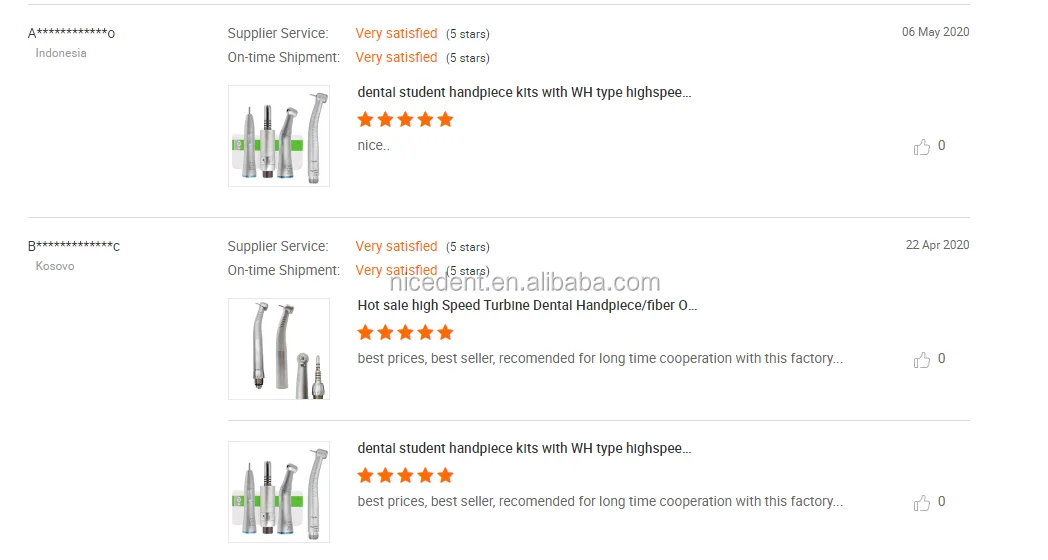The height and width of the screenshot is (560, 1048).
Task: Select reviewer name B*************c
Action: pyautogui.click(x=74, y=246)
